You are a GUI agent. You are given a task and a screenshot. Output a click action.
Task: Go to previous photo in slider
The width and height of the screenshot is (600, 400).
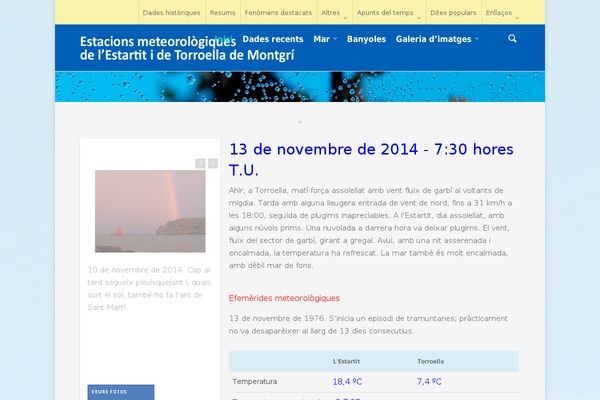pos(201,163)
